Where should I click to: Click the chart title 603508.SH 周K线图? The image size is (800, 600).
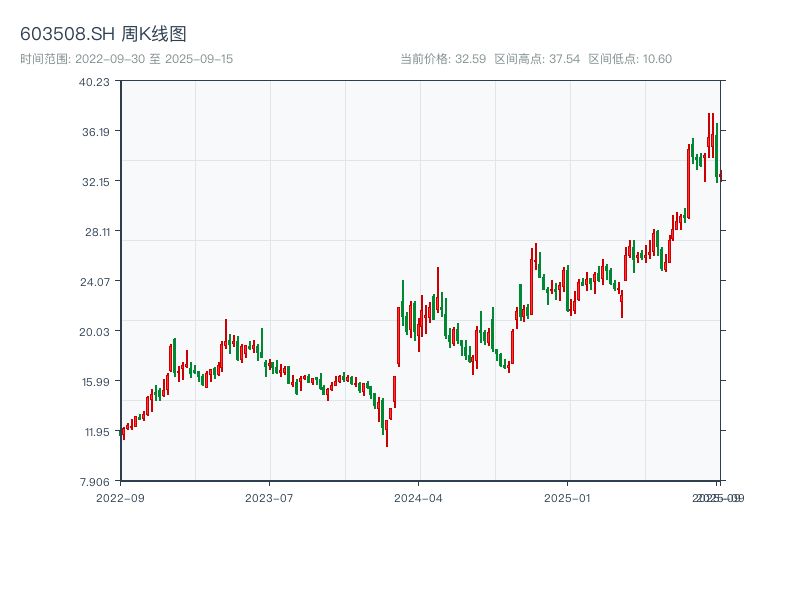pyautogui.click(x=103, y=35)
